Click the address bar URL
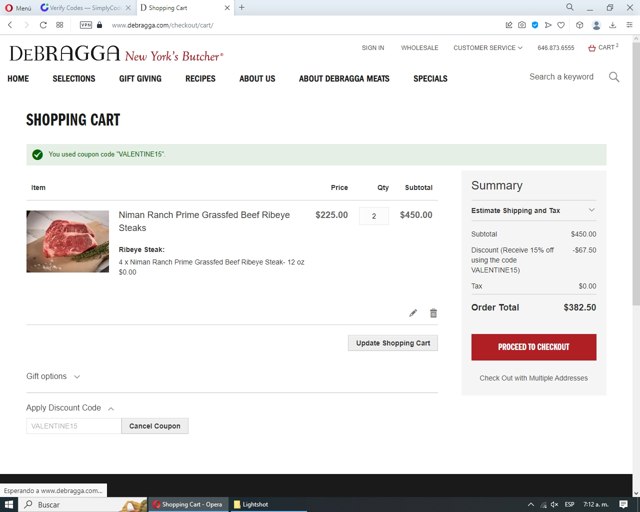Image resolution: width=640 pixels, height=512 pixels. coord(162,25)
